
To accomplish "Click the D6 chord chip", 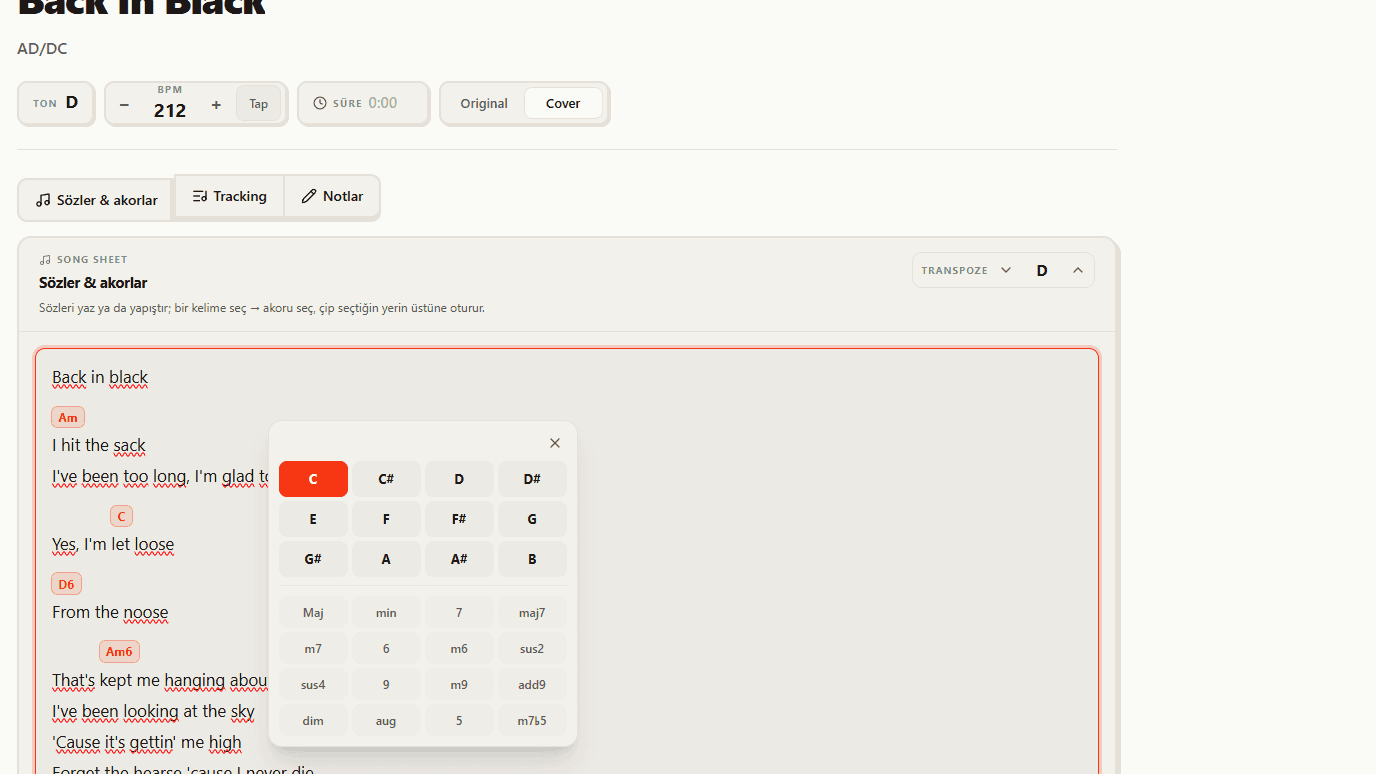I will 66,584.
